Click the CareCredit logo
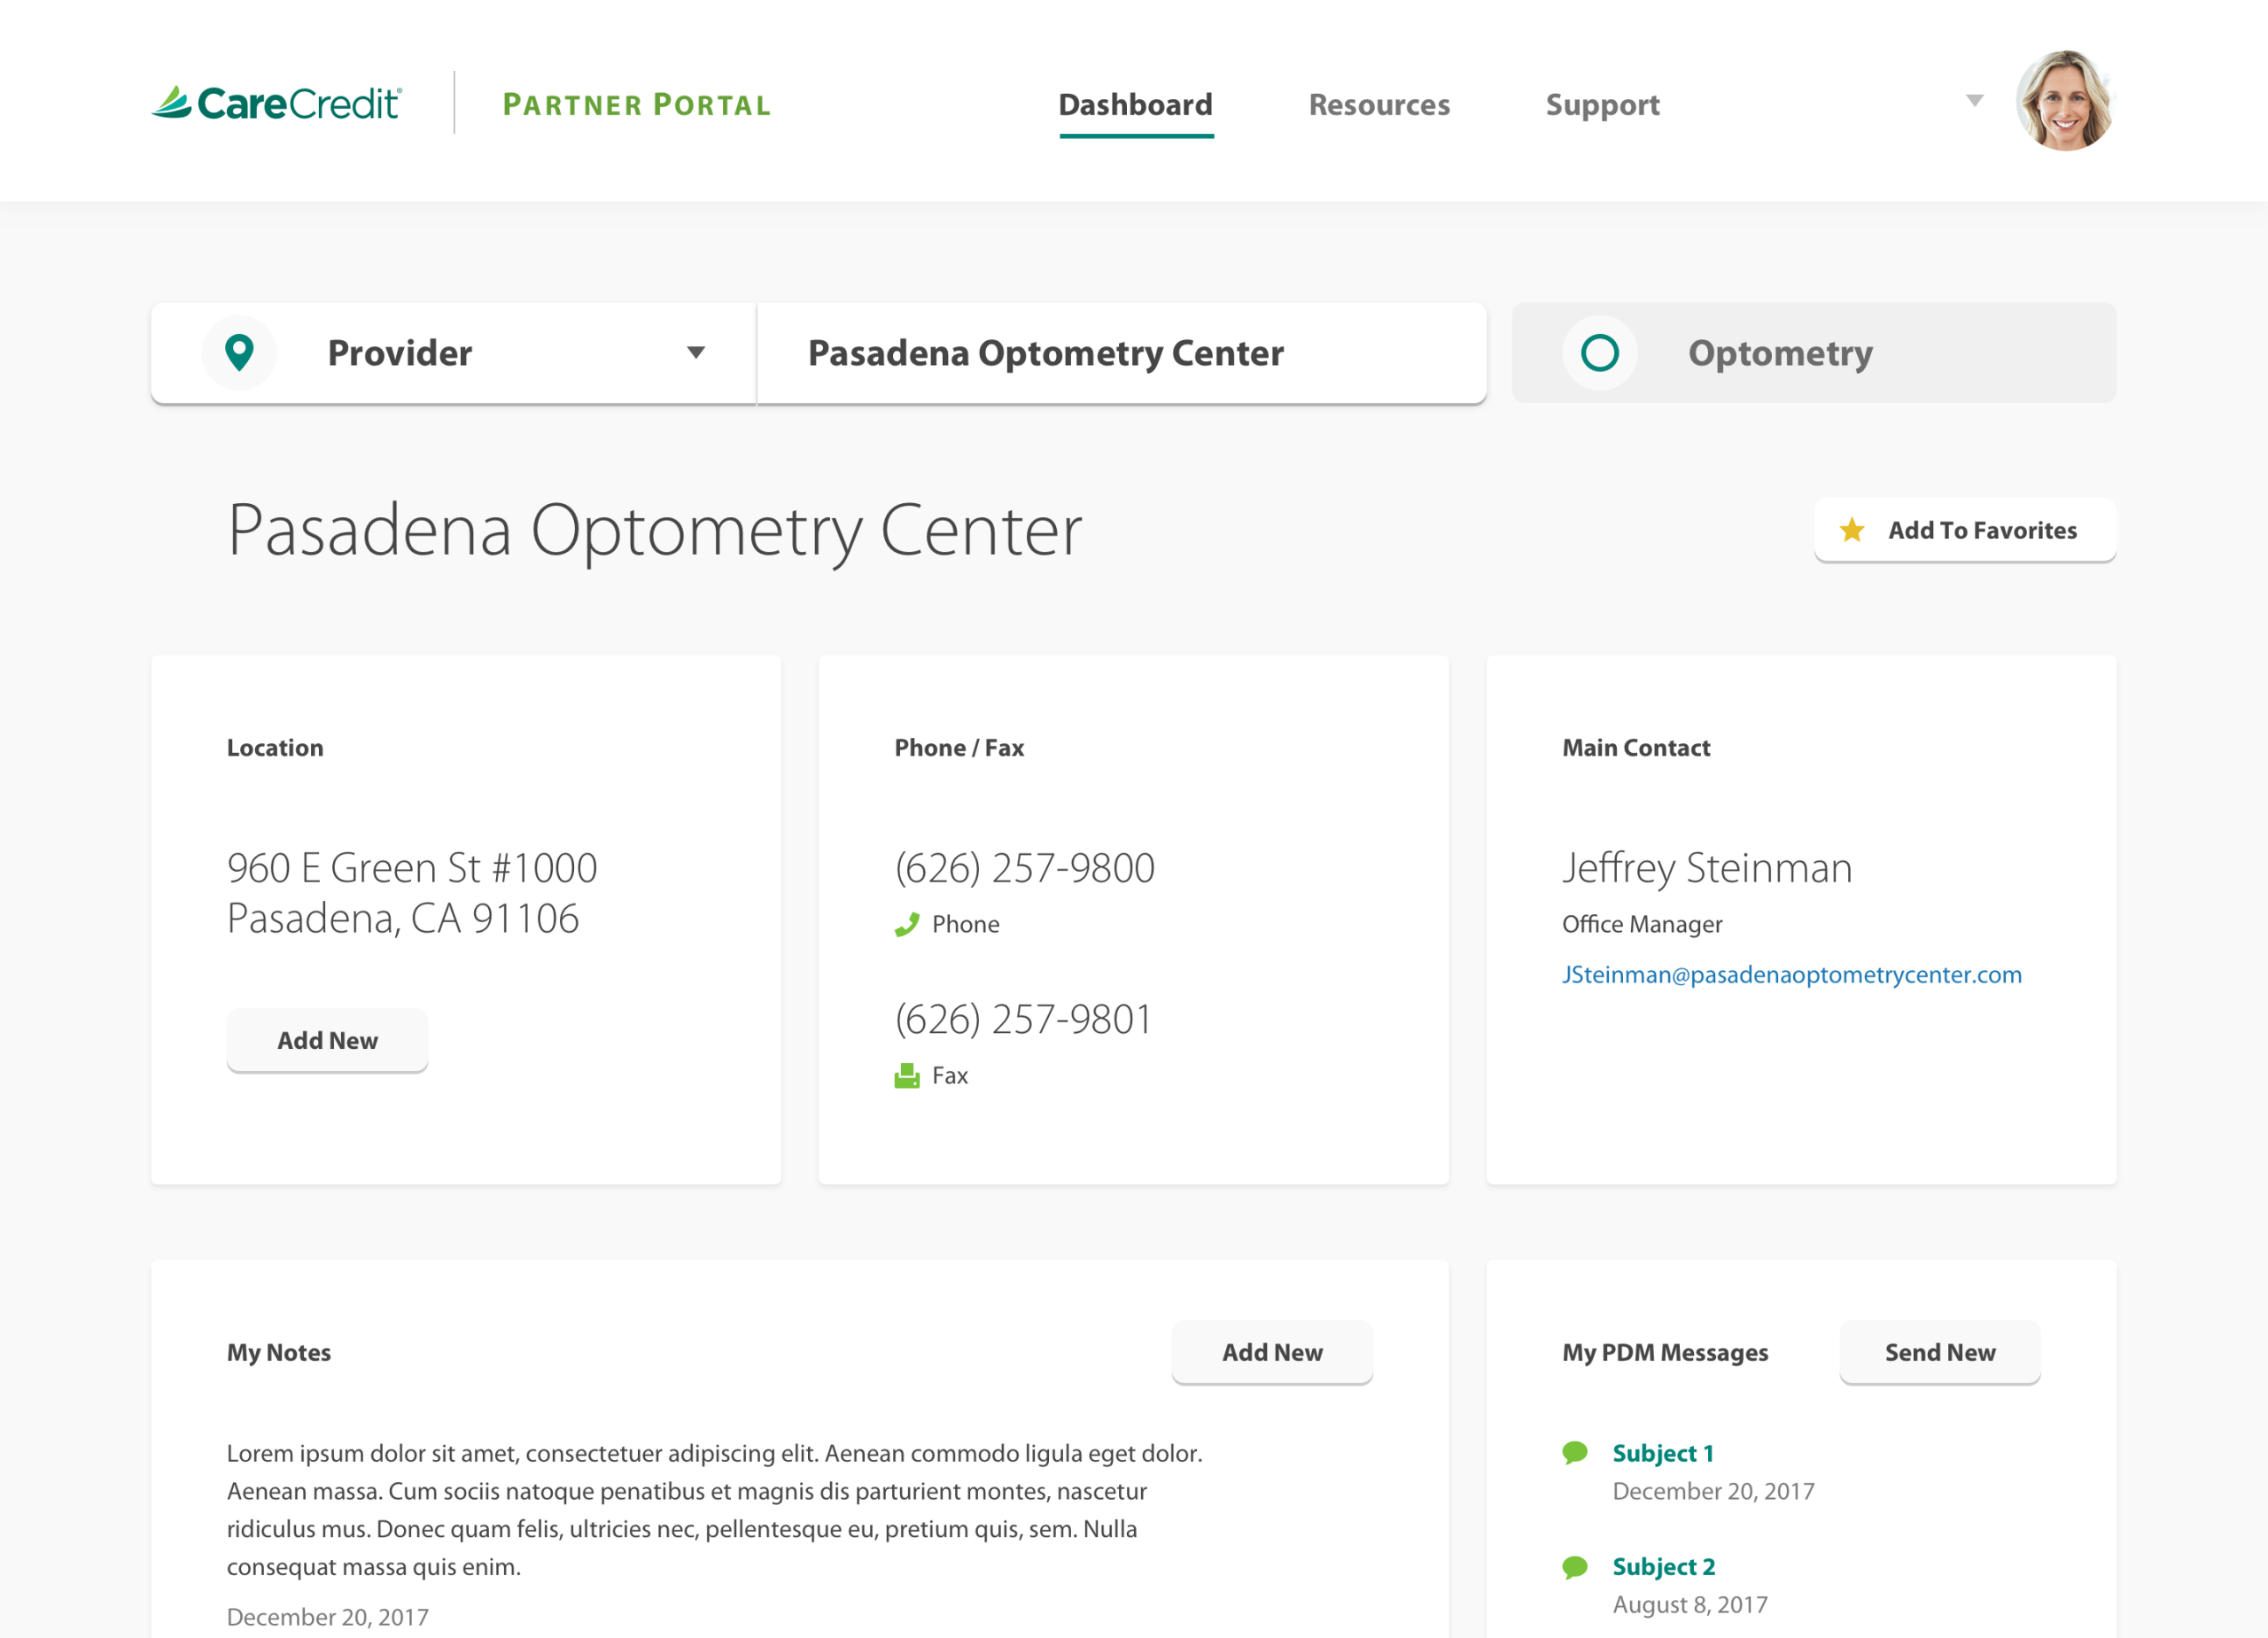 [x=277, y=103]
